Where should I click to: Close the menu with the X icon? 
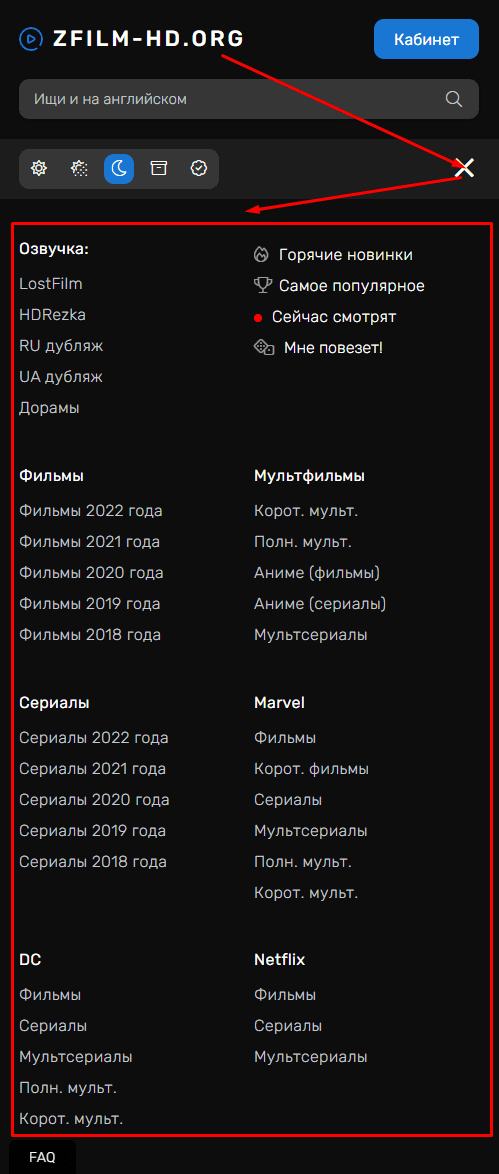[465, 168]
